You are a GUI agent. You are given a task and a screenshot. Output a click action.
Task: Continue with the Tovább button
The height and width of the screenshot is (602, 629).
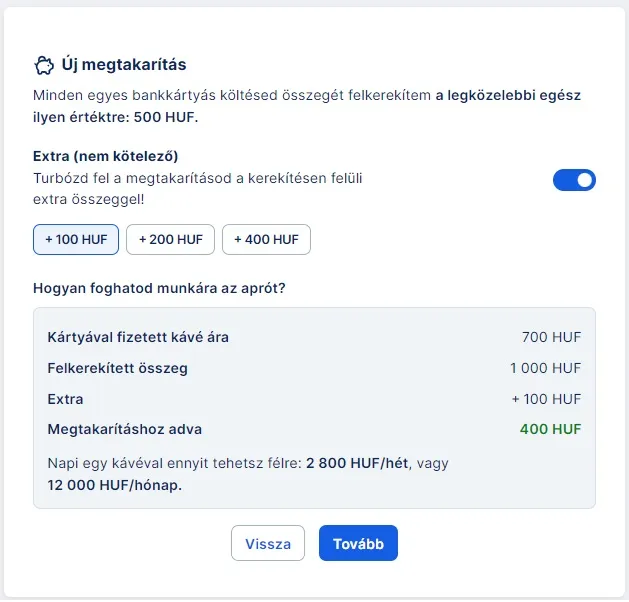click(x=358, y=543)
